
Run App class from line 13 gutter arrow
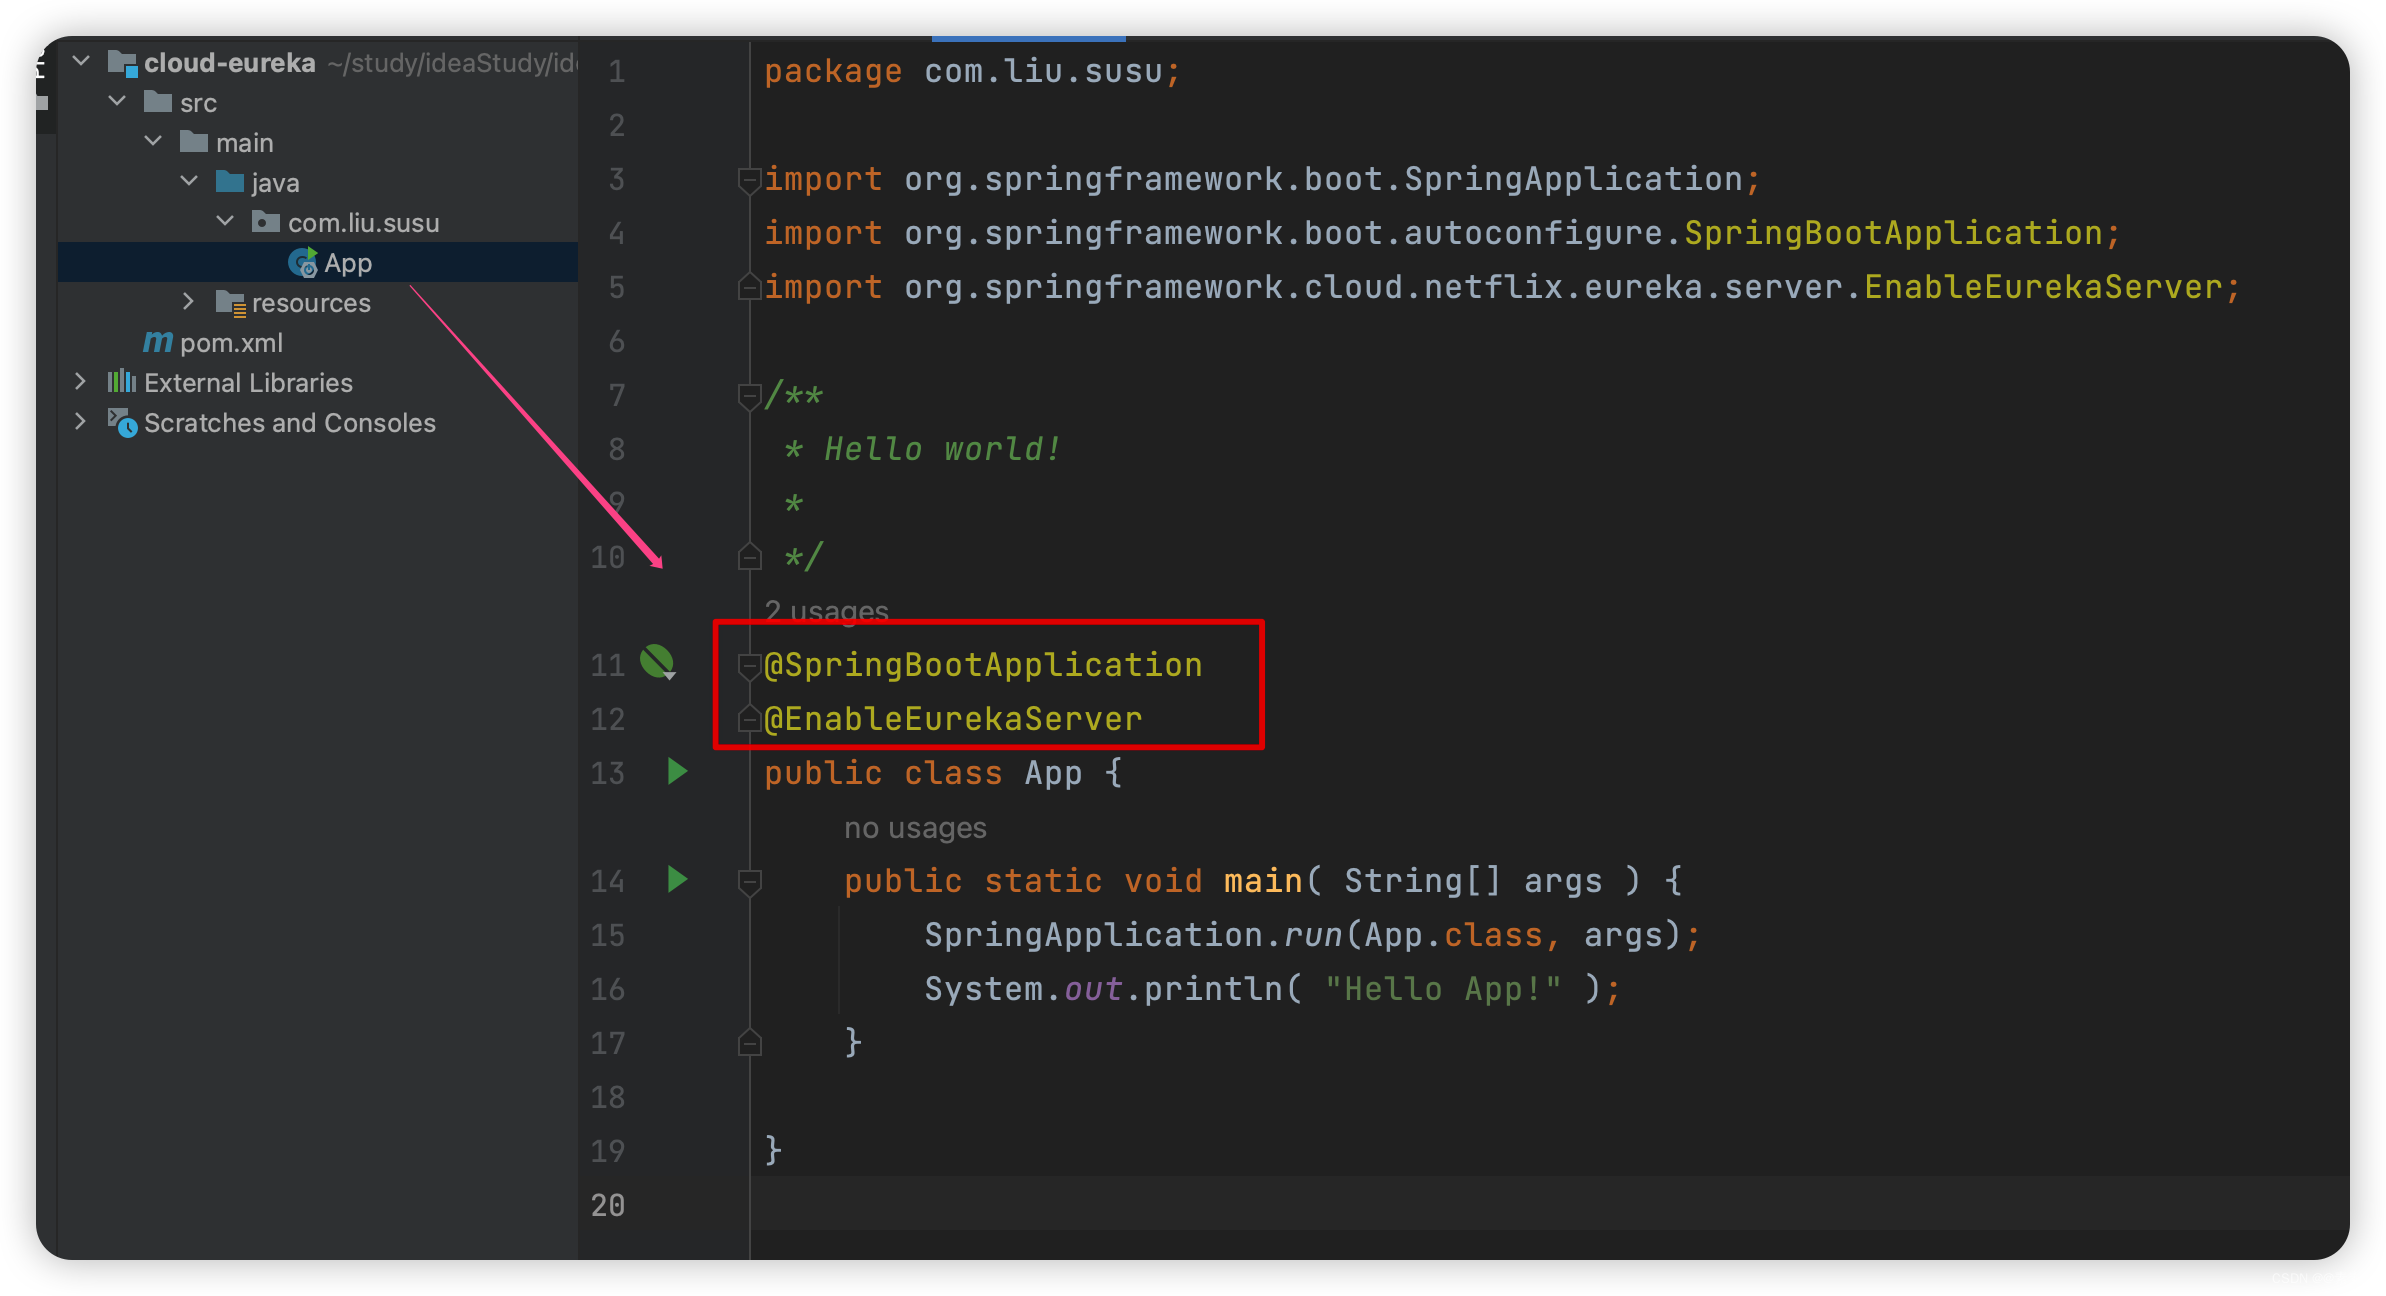tap(677, 771)
